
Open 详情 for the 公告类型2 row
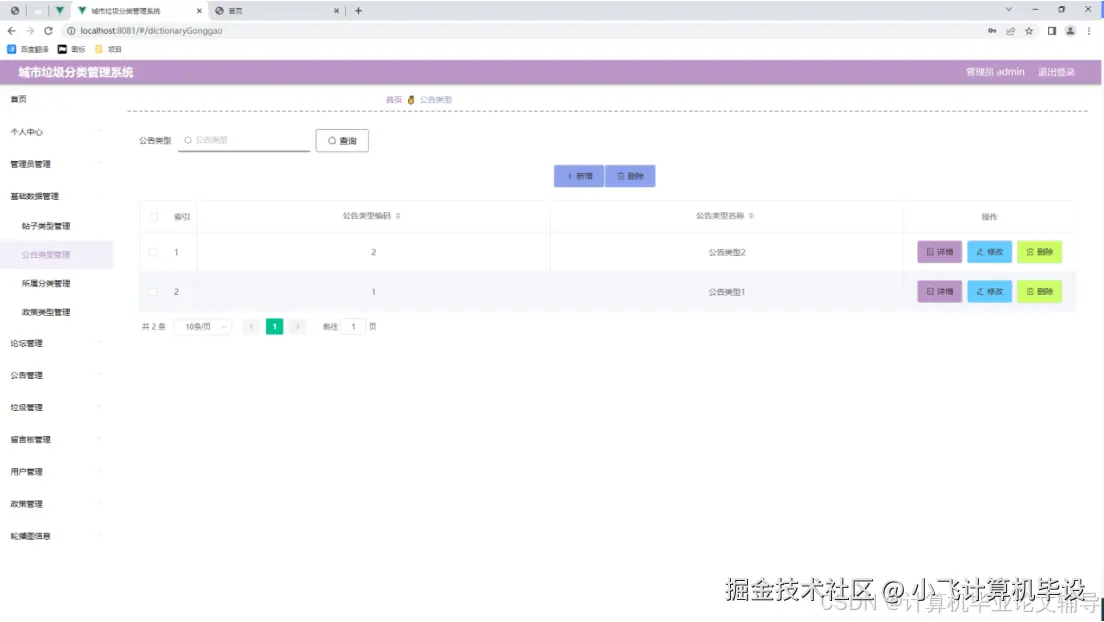(x=938, y=252)
